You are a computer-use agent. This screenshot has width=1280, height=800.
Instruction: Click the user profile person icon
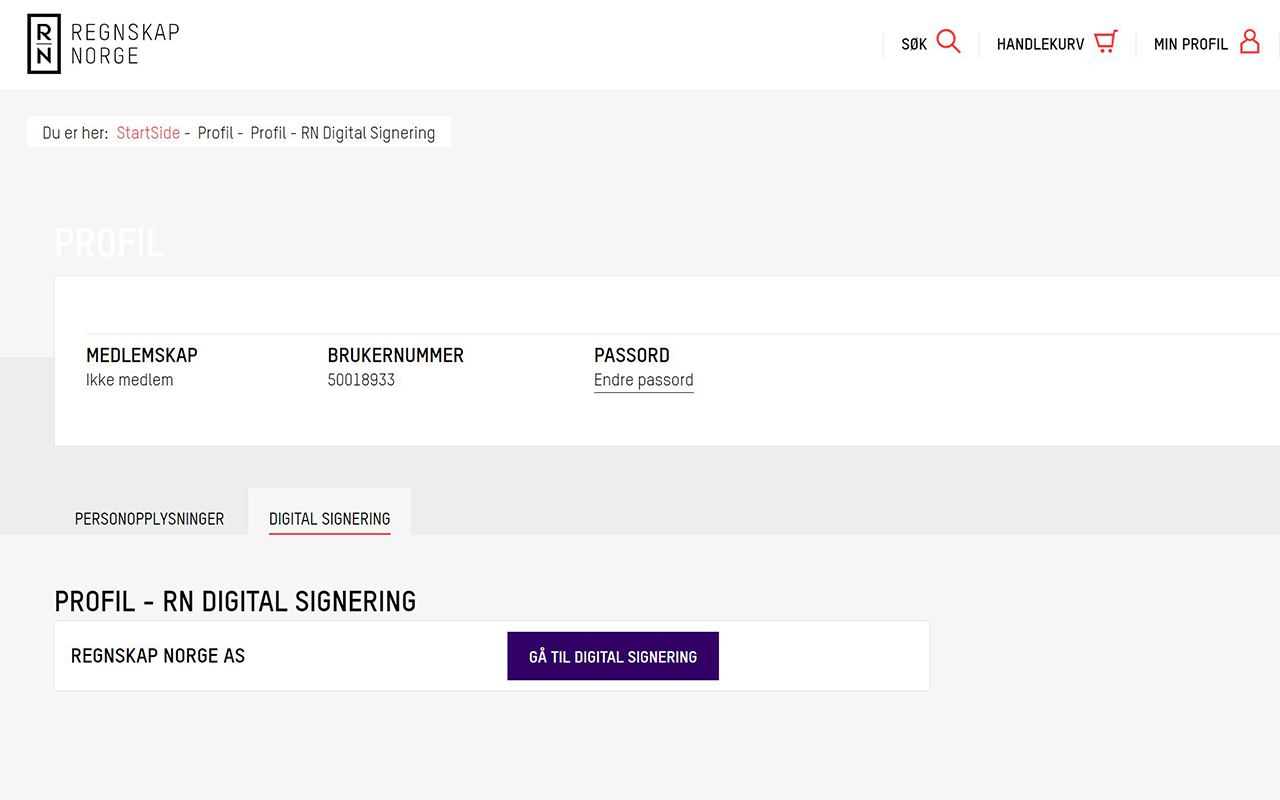point(1249,41)
